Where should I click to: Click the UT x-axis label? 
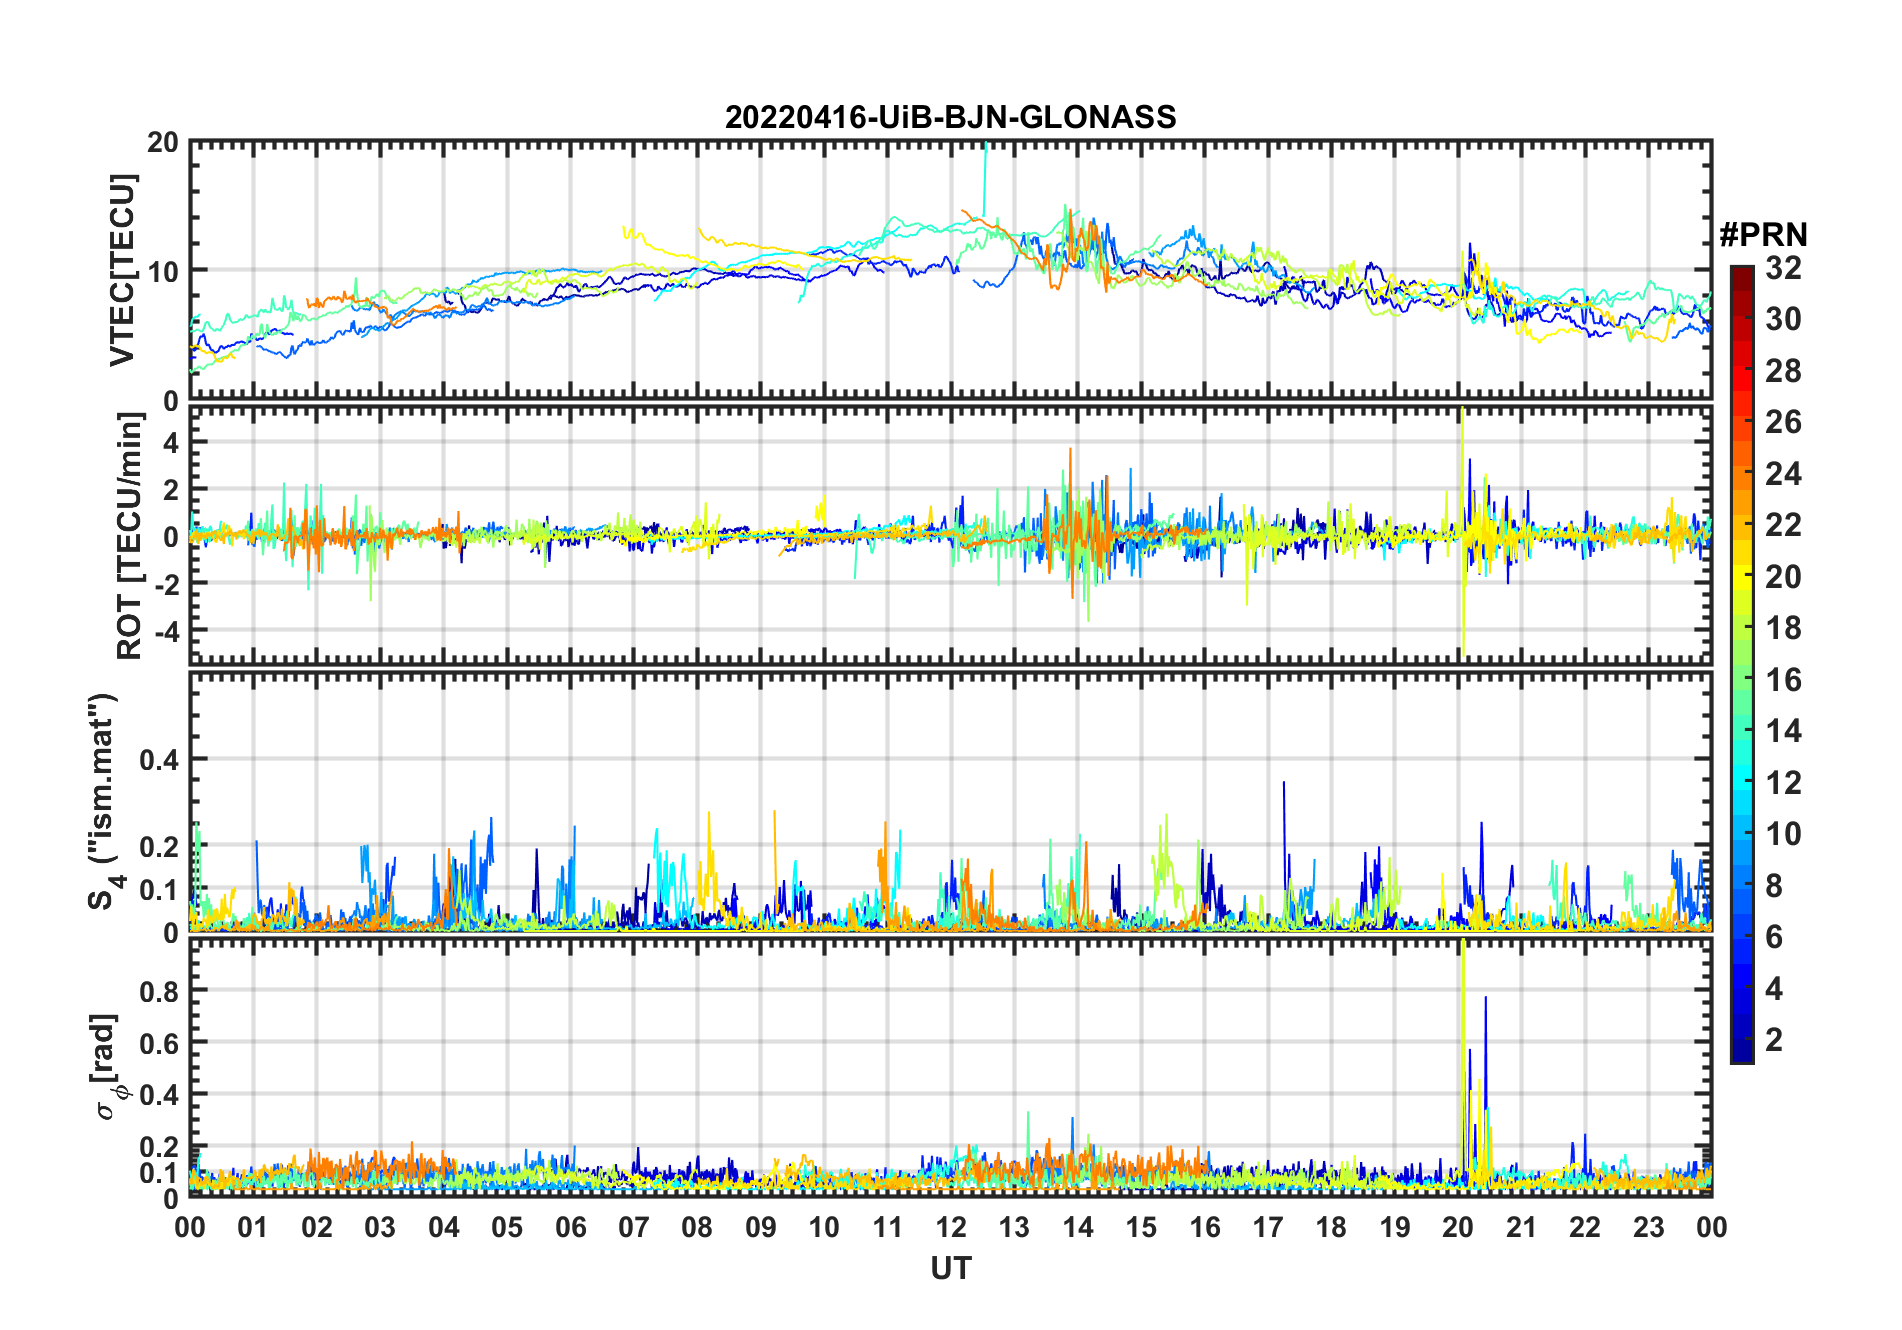[x=950, y=1268]
